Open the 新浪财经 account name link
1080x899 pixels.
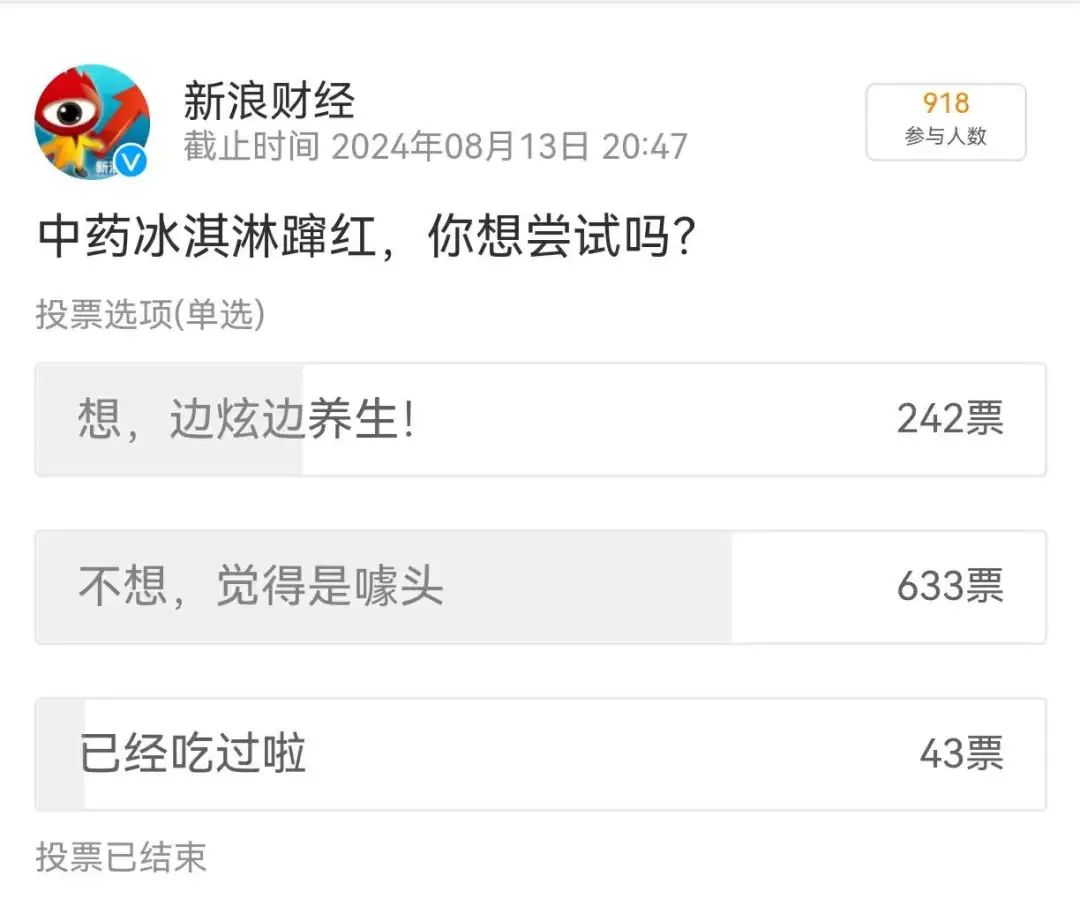(269, 101)
